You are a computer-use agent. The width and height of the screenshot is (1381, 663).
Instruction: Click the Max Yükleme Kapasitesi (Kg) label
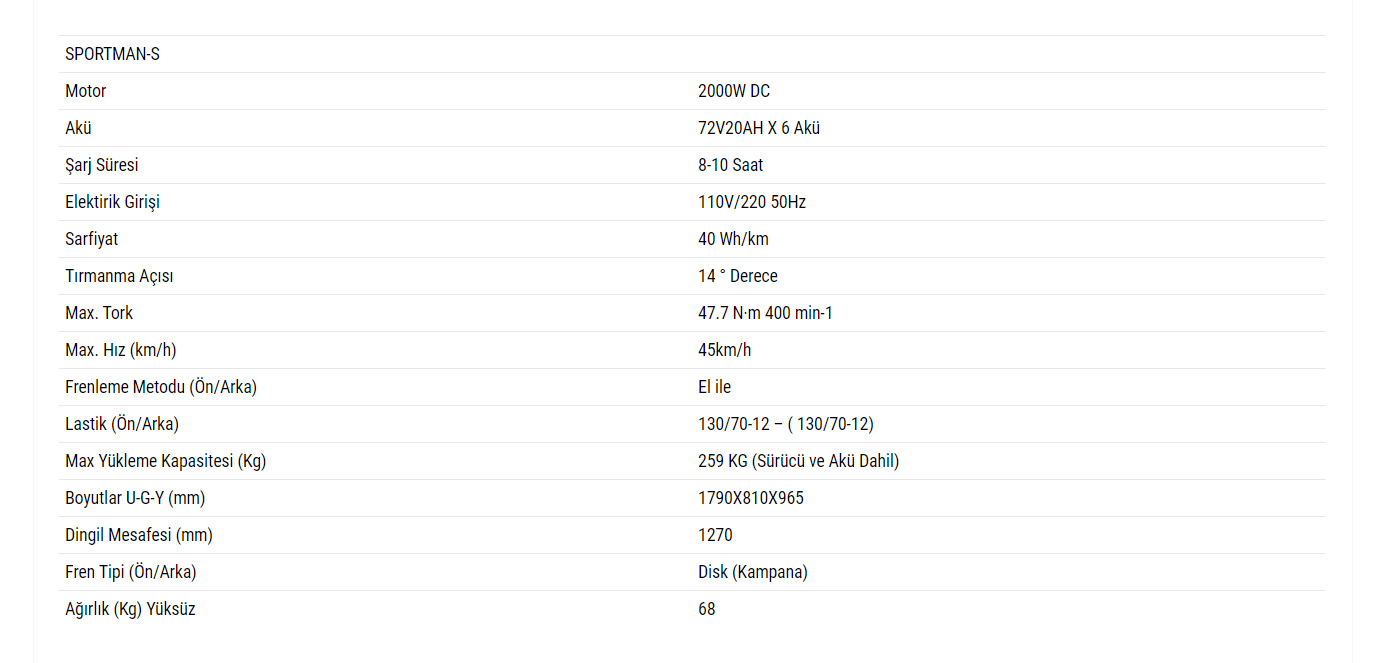tap(165, 461)
